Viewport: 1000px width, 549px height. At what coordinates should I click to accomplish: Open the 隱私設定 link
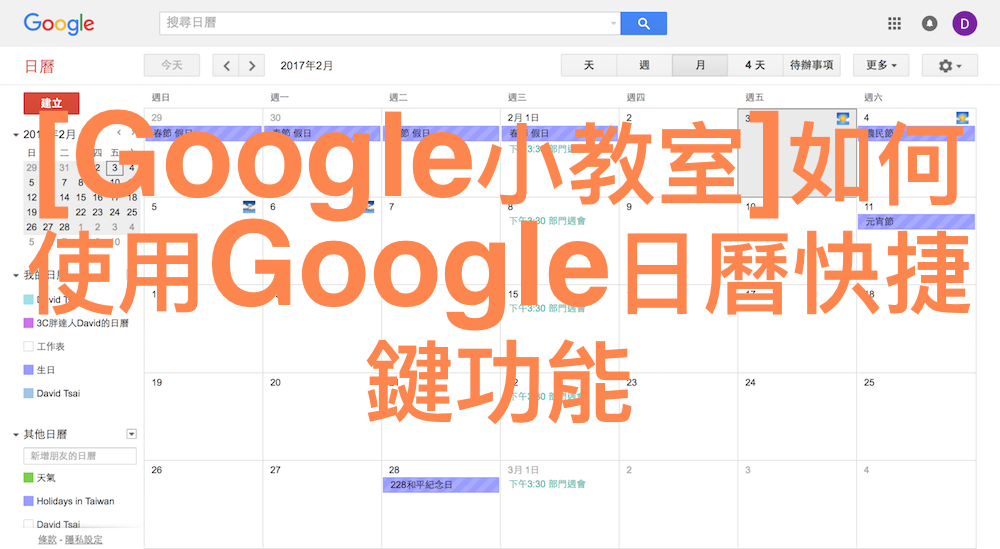pyautogui.click(x=84, y=539)
